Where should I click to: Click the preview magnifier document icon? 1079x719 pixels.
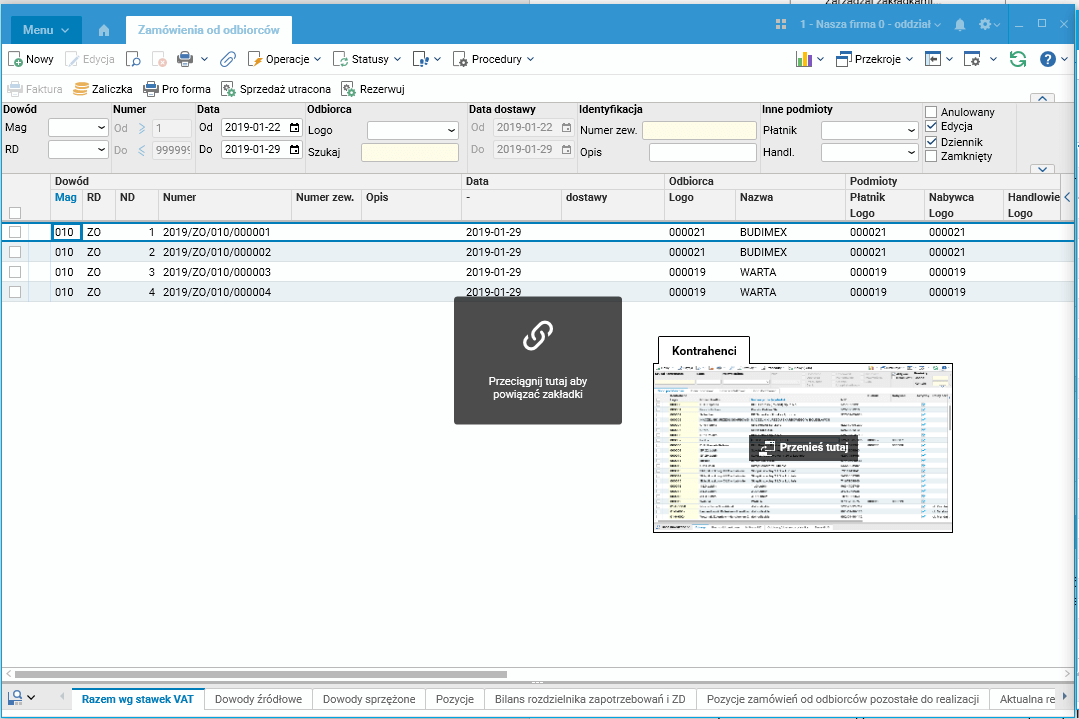click(133, 59)
